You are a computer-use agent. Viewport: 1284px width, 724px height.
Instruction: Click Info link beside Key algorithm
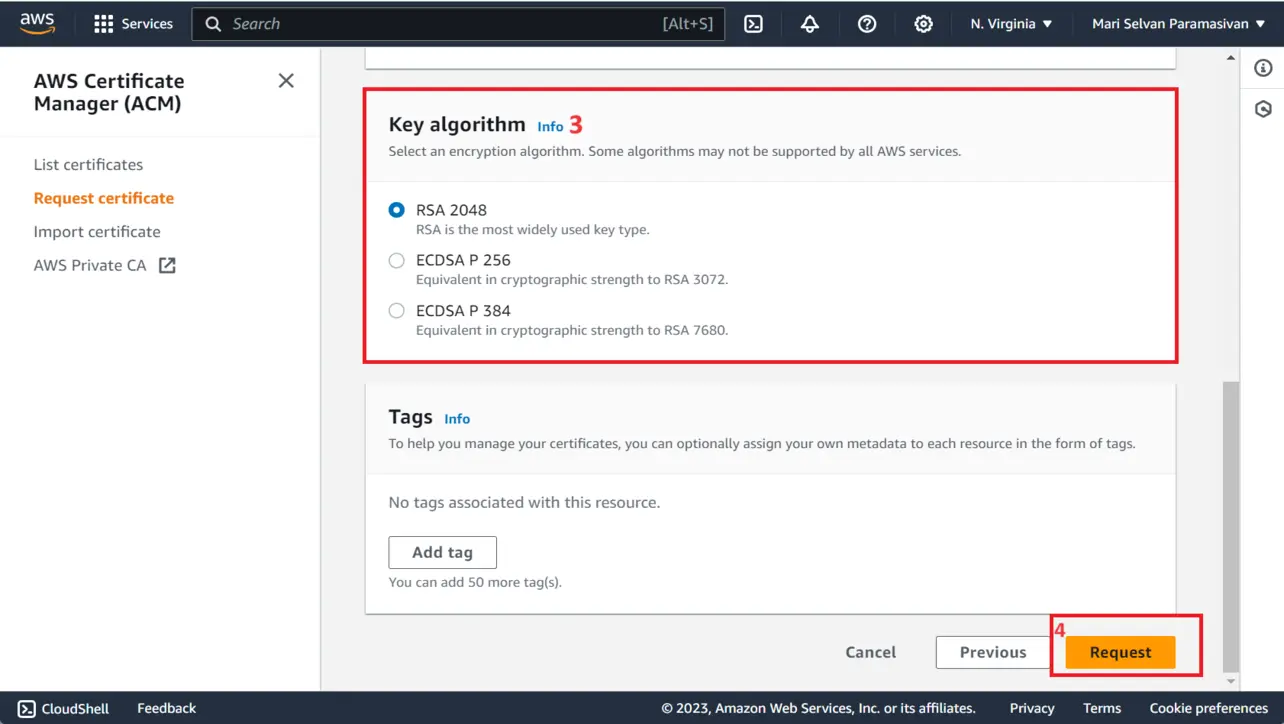550,126
